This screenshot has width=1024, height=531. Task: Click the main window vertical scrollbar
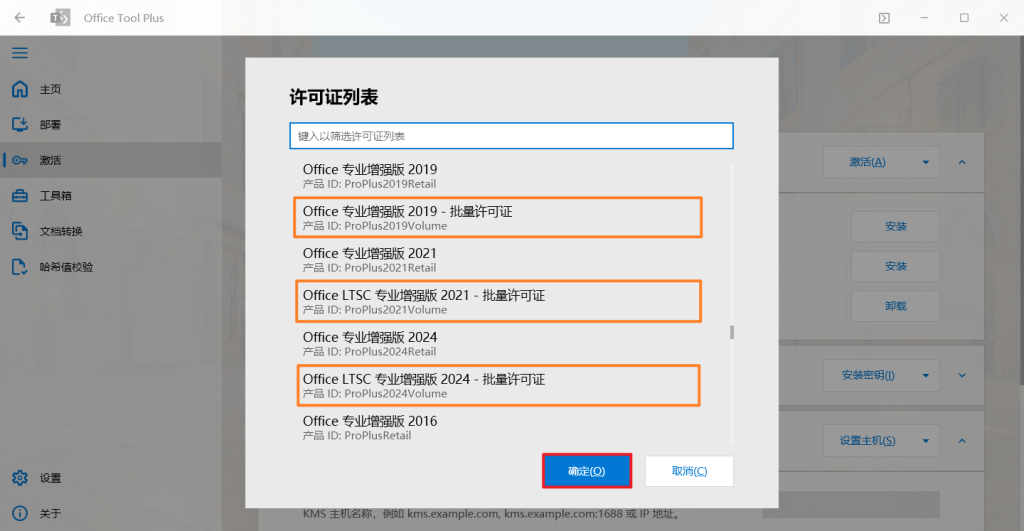point(1021,209)
